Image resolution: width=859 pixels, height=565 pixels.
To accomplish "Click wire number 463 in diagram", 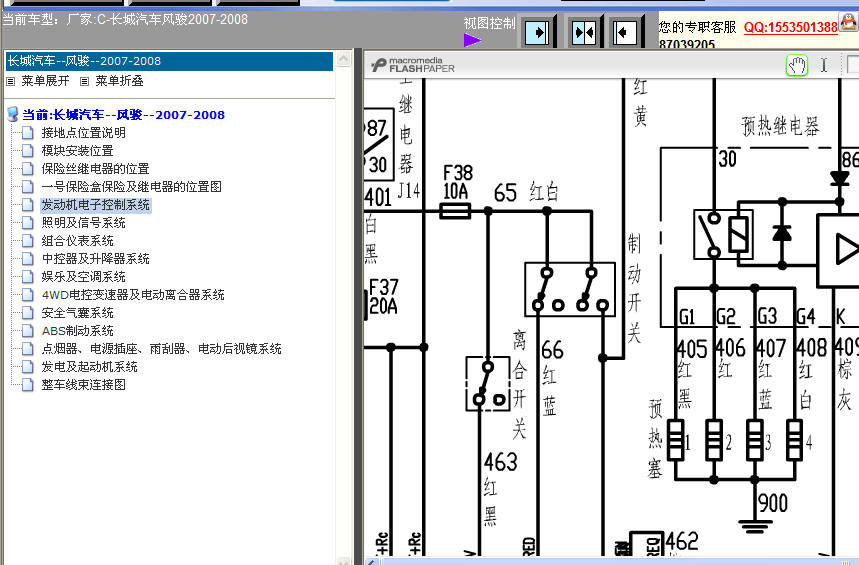I will [x=501, y=462].
